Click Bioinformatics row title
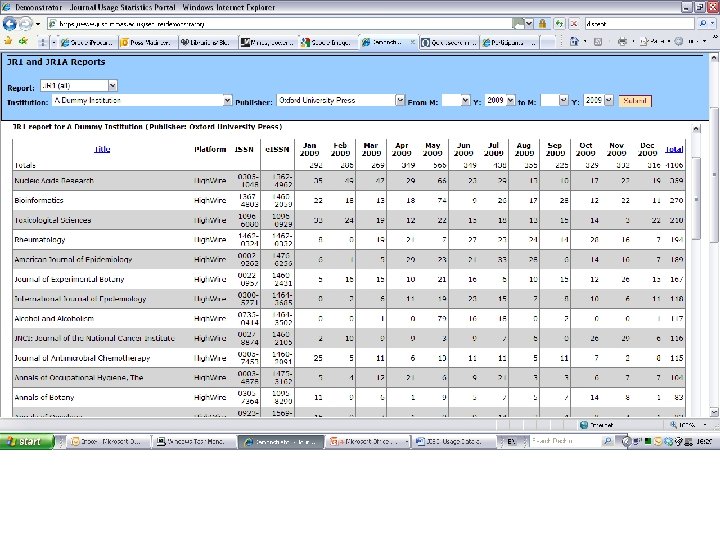The image size is (720, 540). point(39,200)
